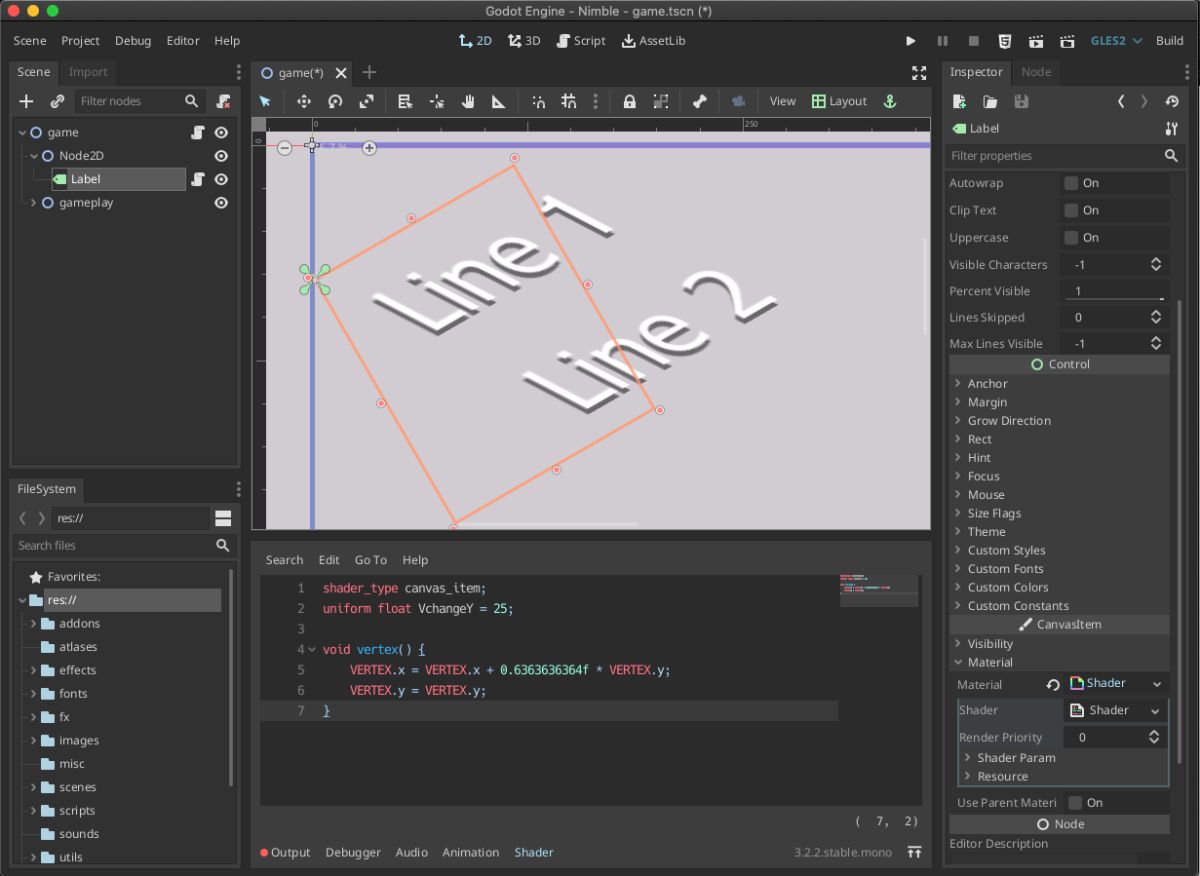Click the add new node plus icon

point(27,101)
